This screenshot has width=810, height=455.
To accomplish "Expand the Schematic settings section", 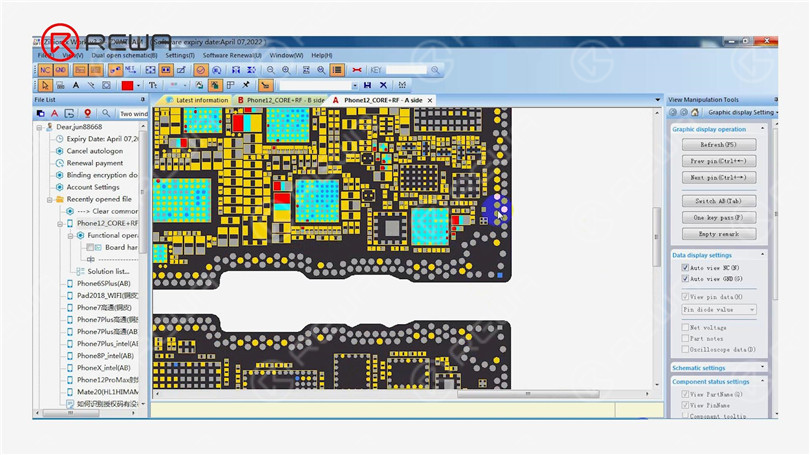I will (762, 367).
